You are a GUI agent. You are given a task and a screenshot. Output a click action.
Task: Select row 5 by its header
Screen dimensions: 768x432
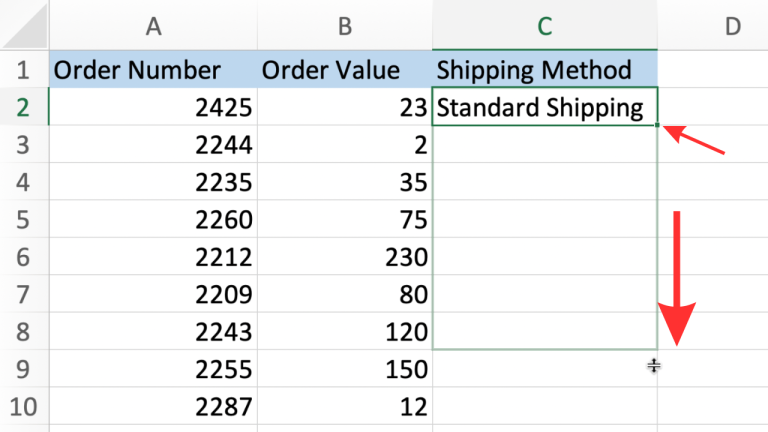tap(24, 220)
